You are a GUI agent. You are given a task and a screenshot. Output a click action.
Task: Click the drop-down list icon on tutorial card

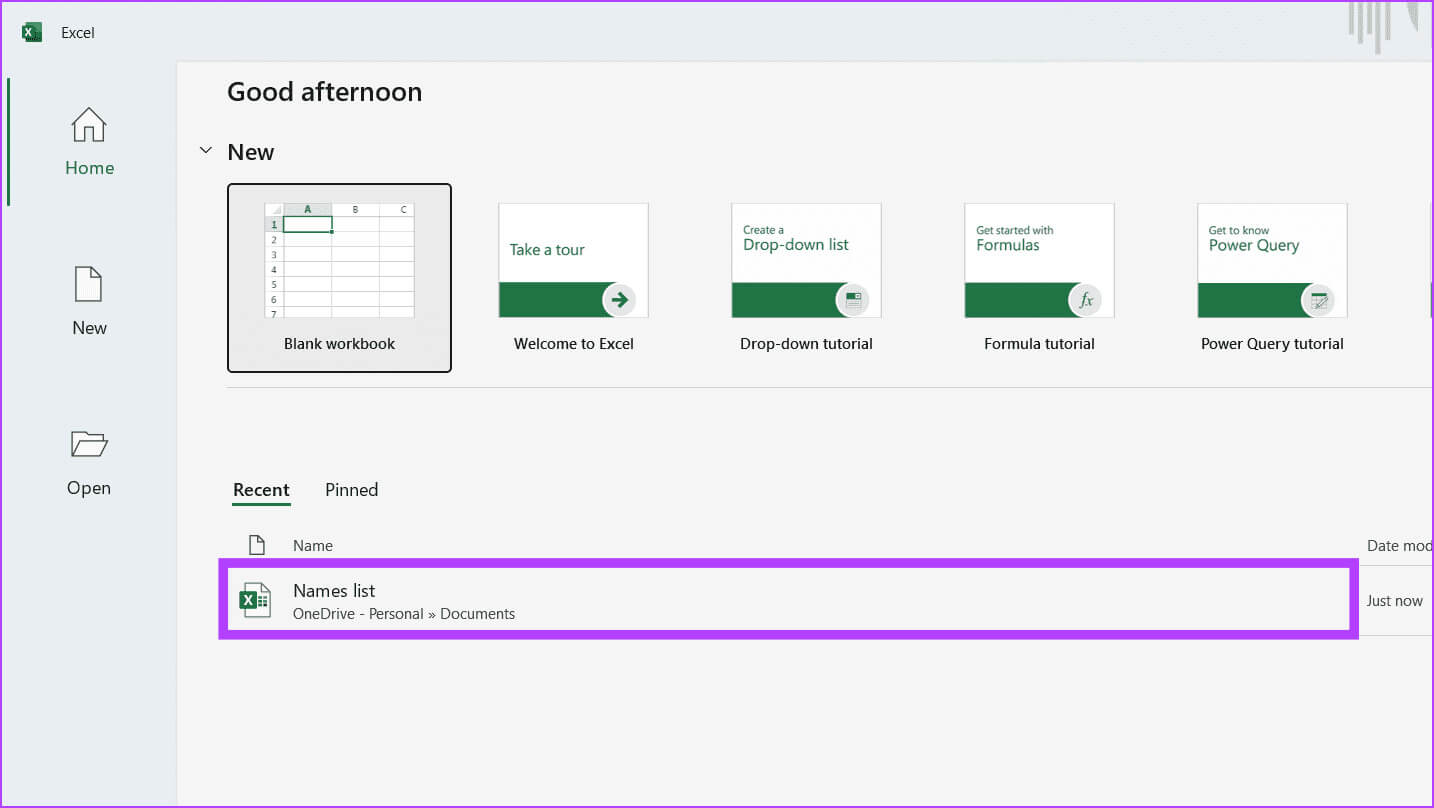pos(852,299)
